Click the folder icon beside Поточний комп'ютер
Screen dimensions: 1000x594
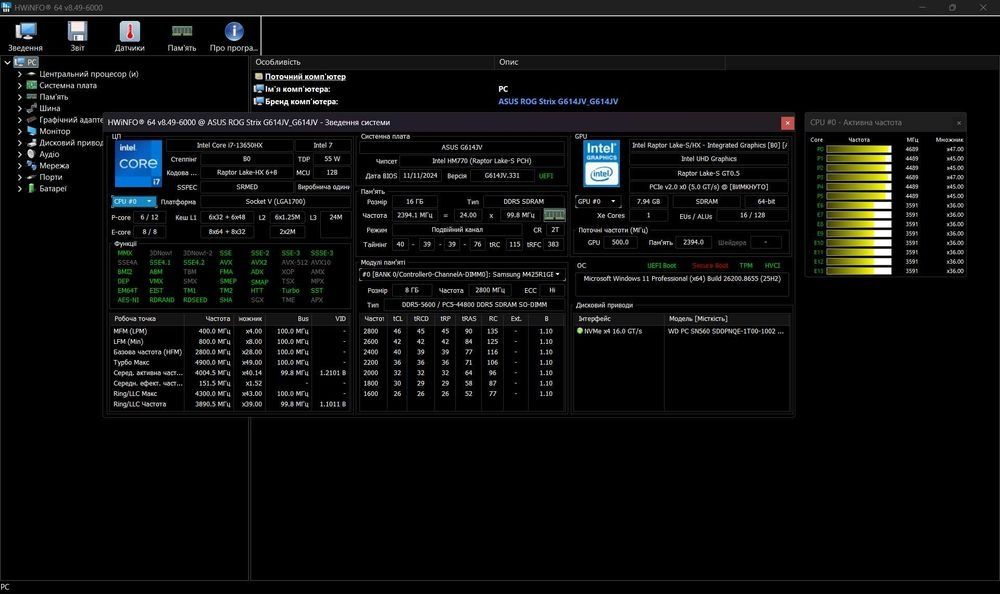[258, 77]
